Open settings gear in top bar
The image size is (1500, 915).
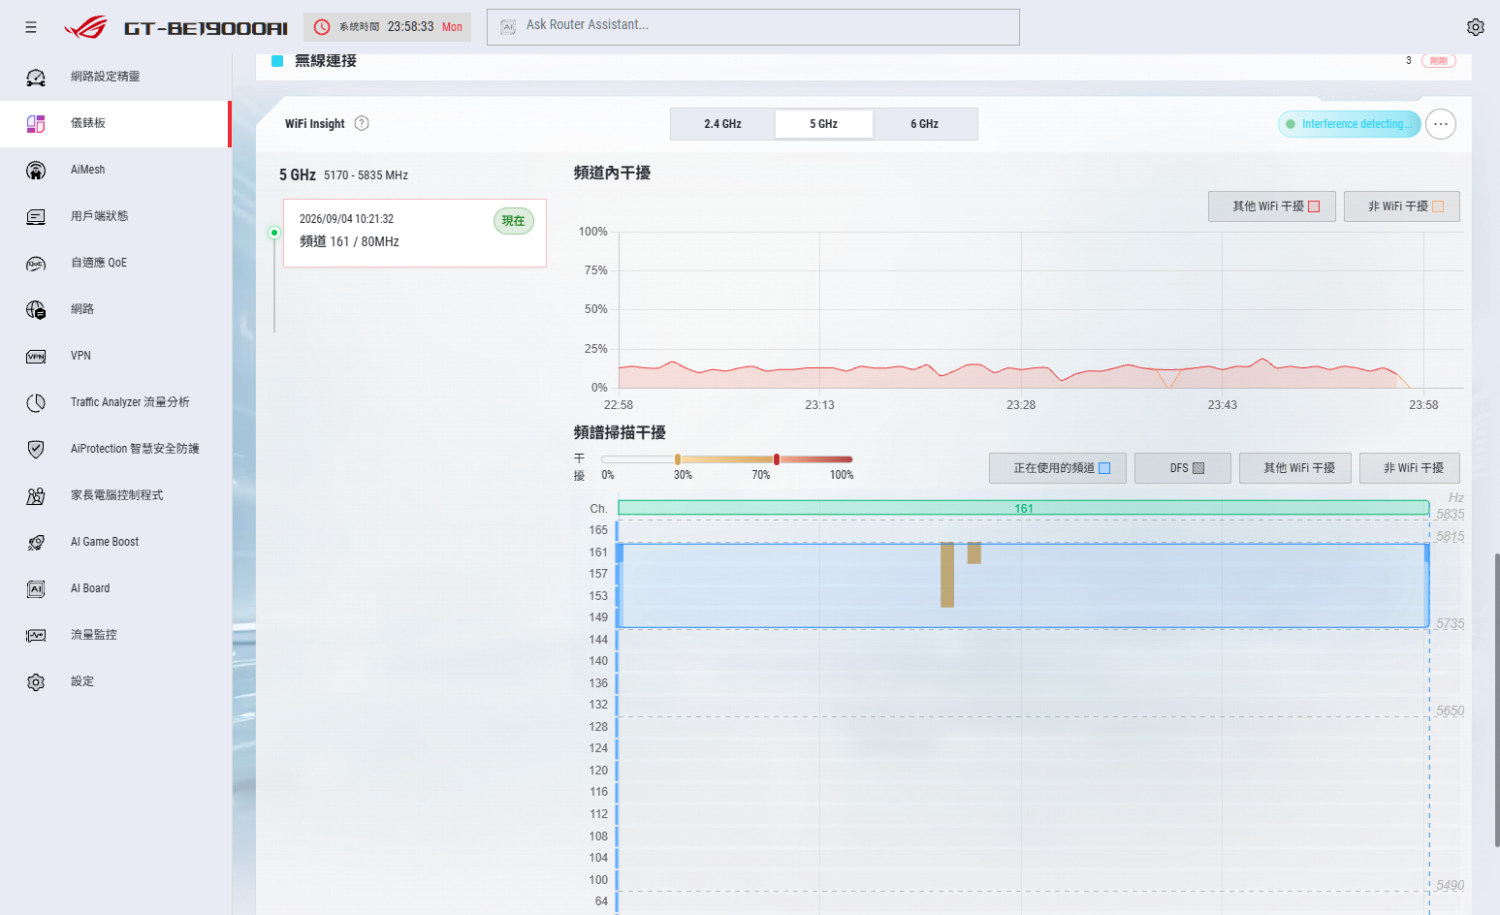click(1475, 27)
